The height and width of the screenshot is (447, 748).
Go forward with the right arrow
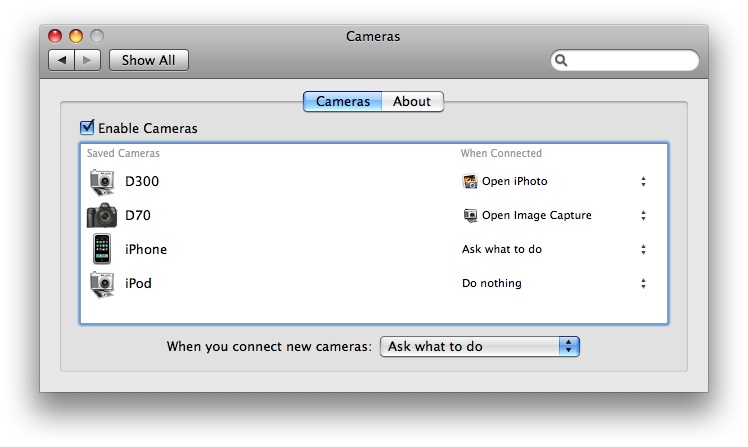click(x=87, y=60)
